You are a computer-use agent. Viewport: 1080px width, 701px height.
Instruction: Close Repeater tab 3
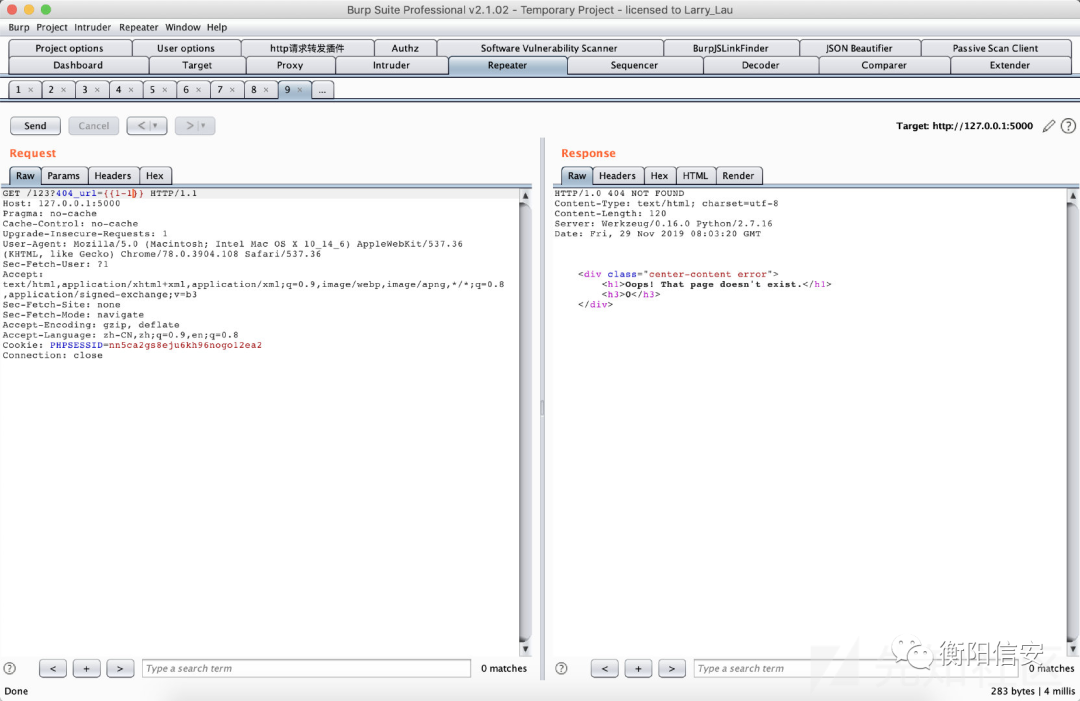click(97, 90)
